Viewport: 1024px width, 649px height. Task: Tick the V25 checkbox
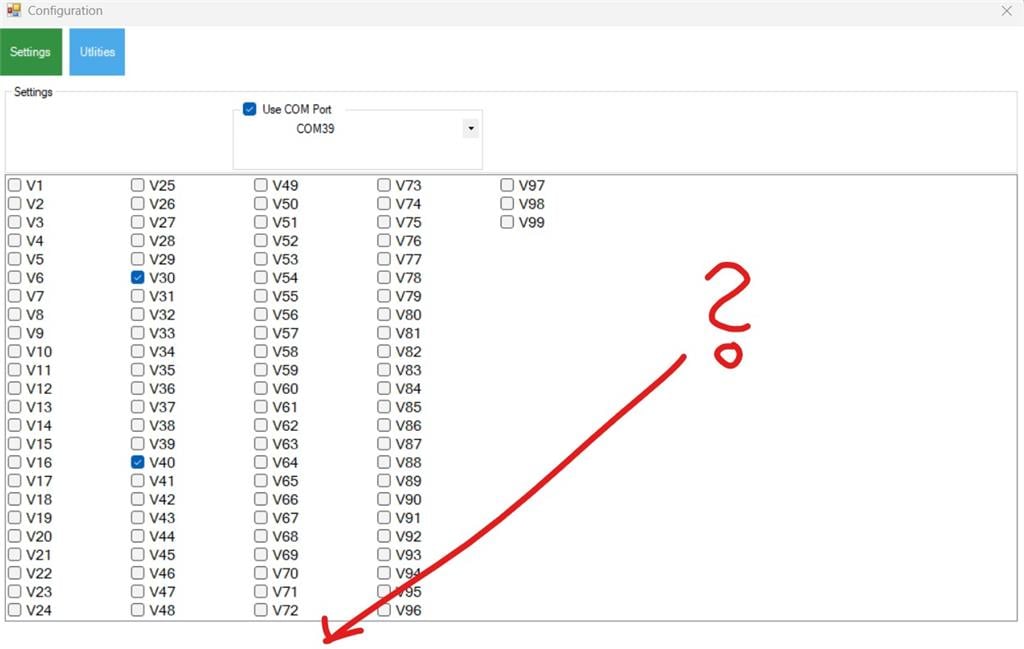(138, 185)
